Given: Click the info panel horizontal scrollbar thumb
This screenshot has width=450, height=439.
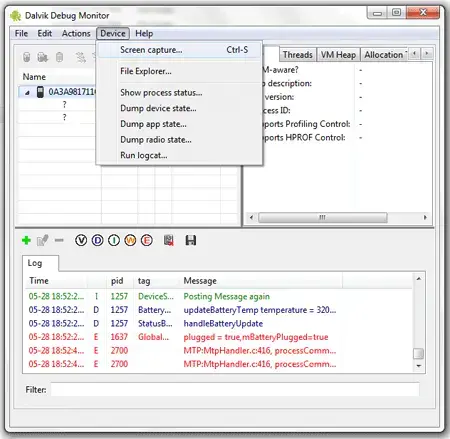Looking at the screenshot, I should coord(322,218).
